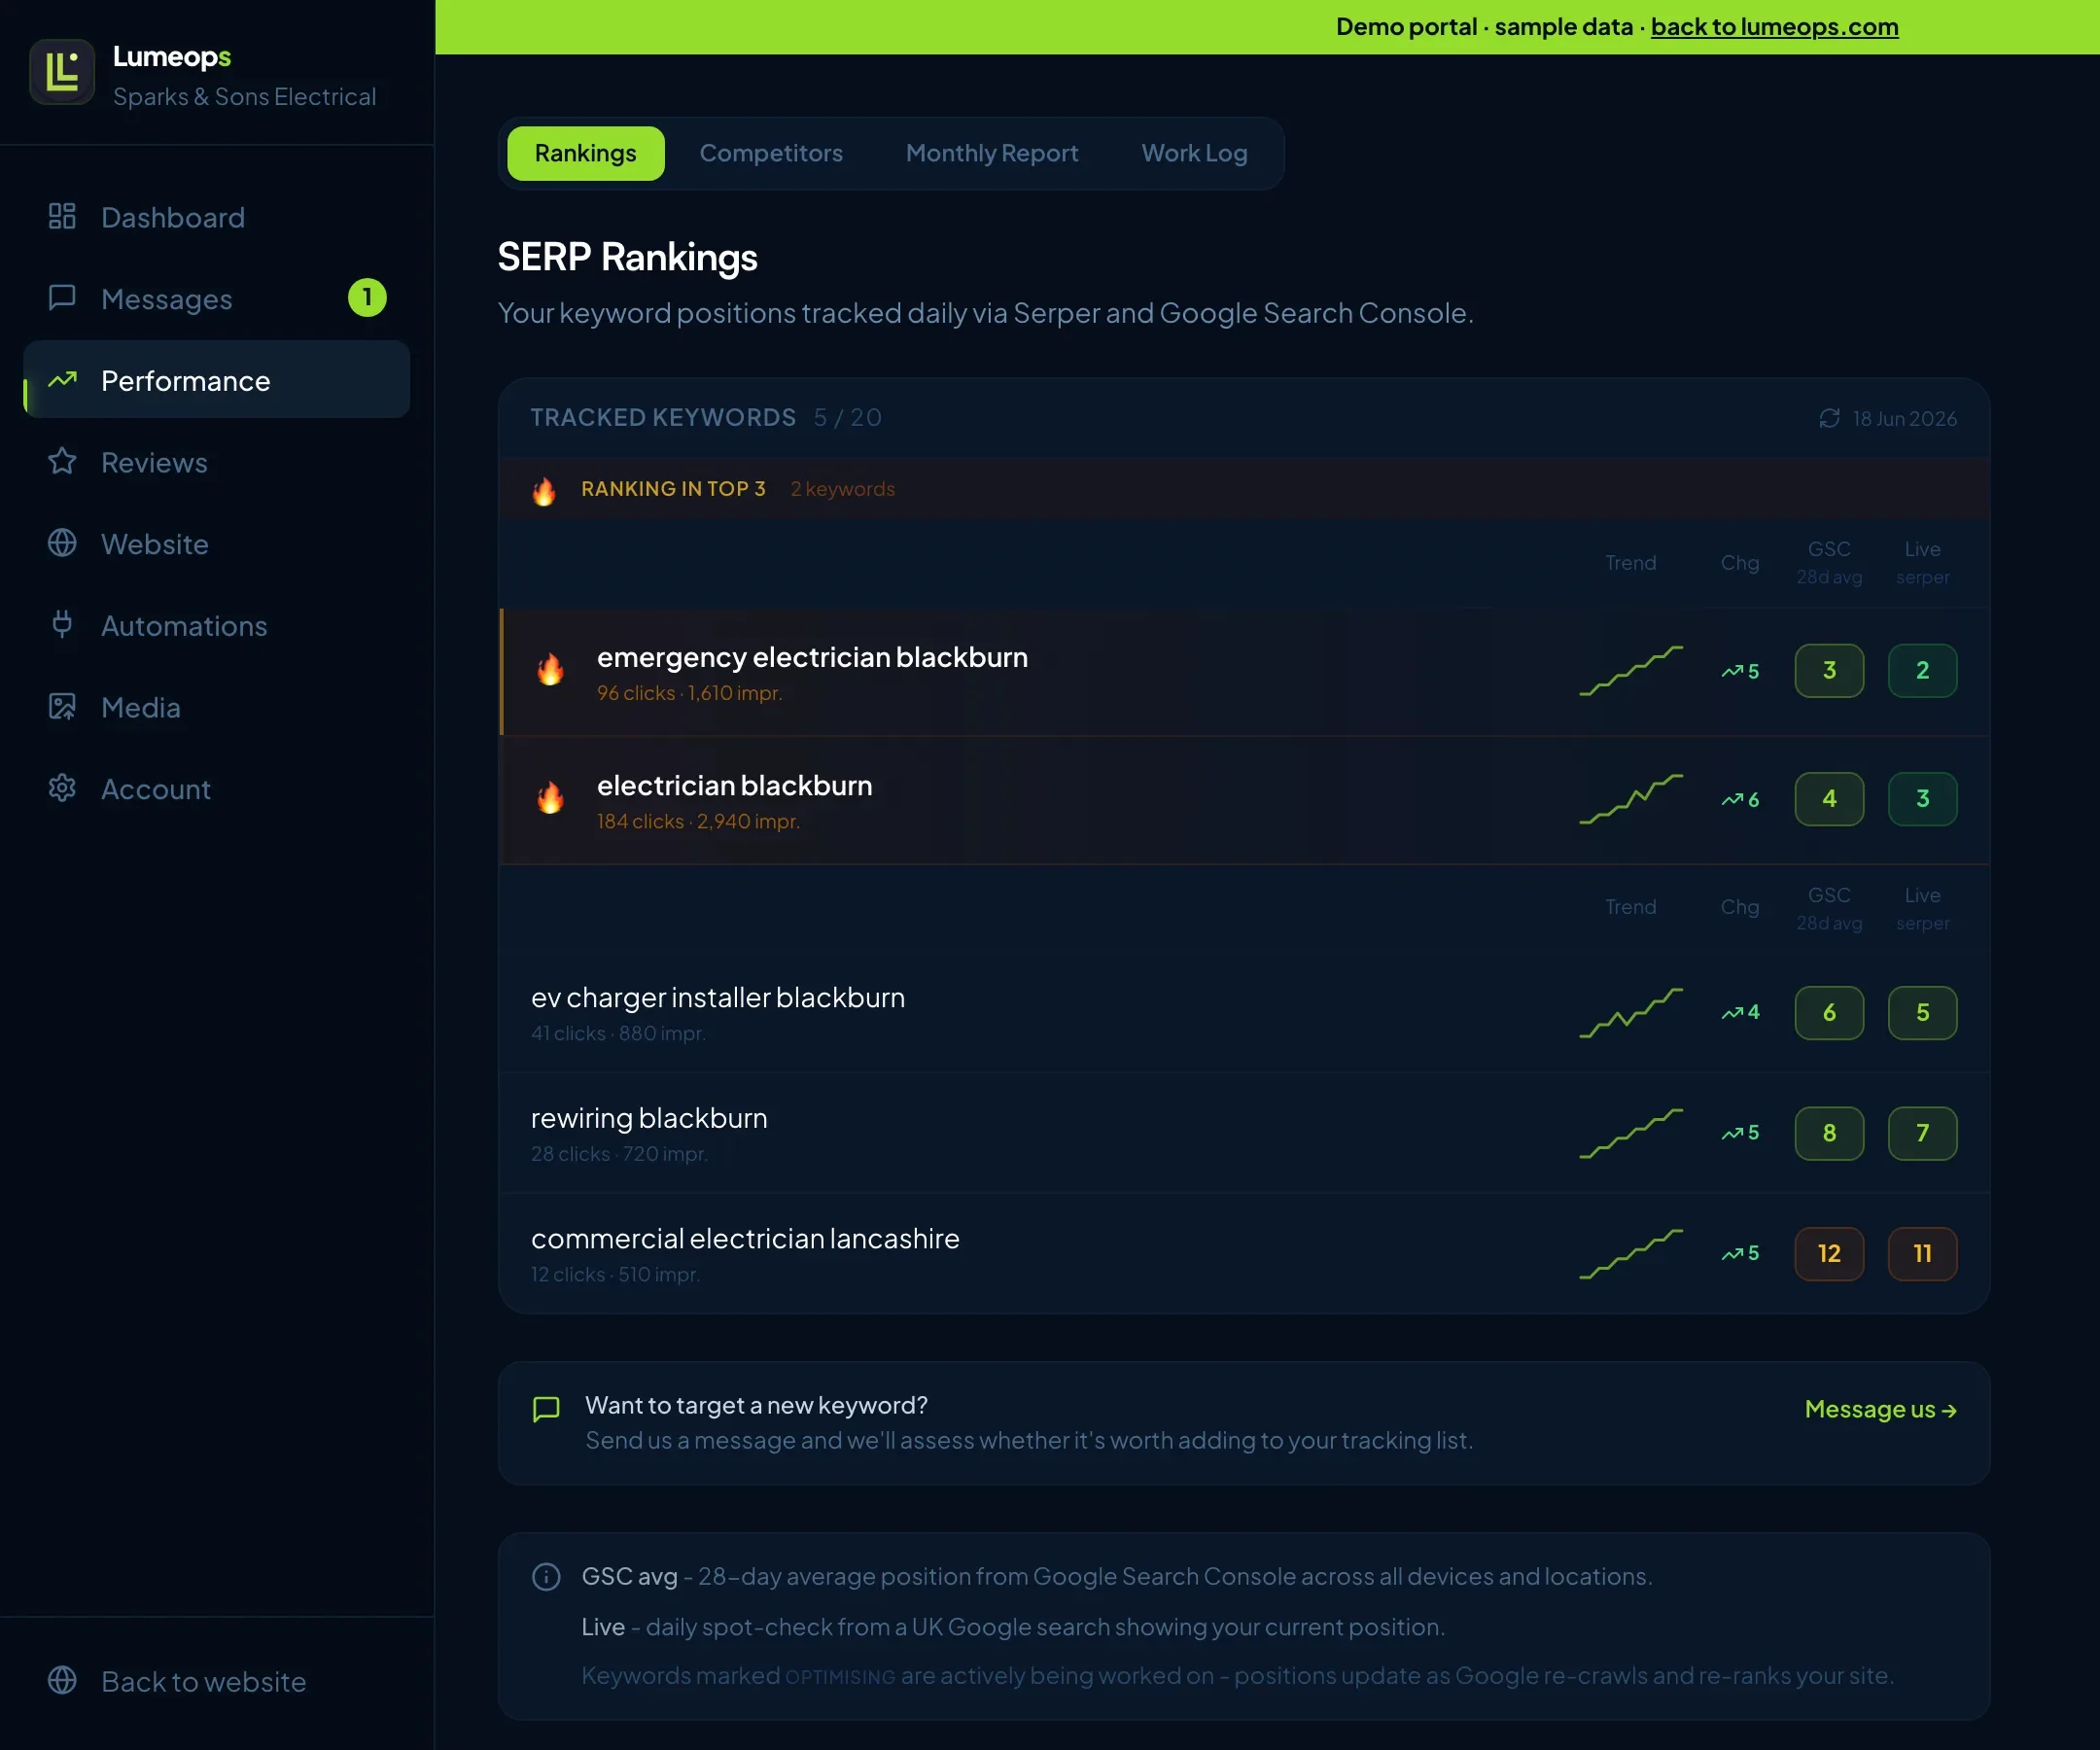Click the 2 keywords count label
Viewport: 2100px width, 1750px height.
coord(842,489)
